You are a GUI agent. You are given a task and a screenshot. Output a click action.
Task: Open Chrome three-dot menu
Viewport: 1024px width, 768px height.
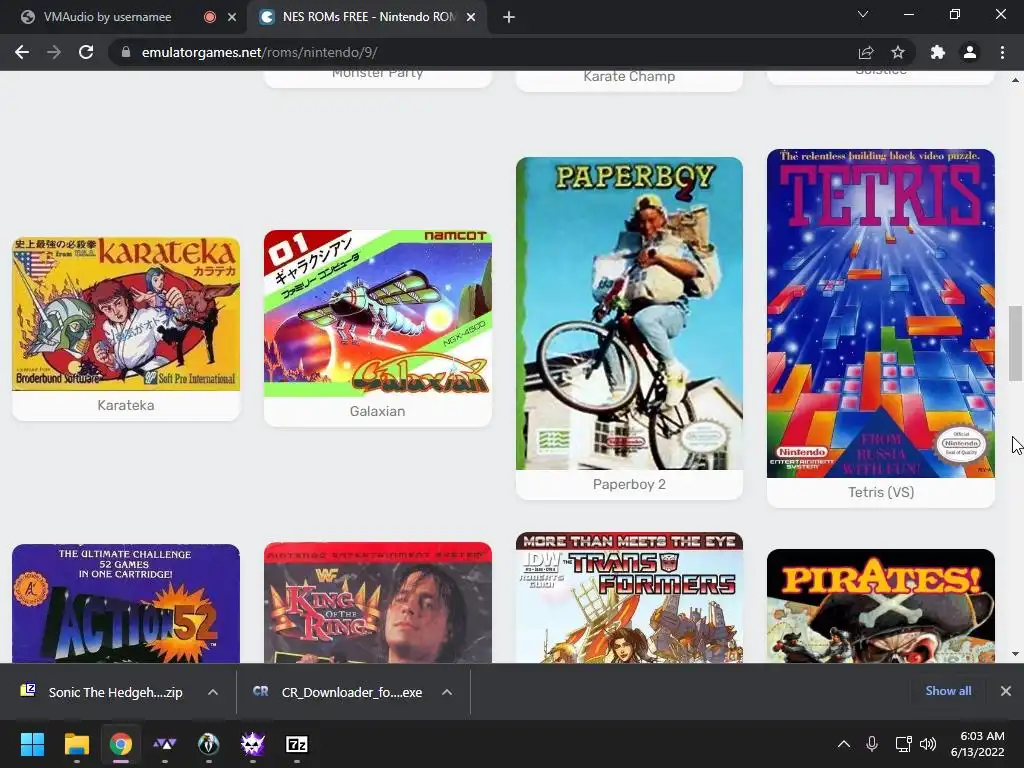click(1002, 52)
